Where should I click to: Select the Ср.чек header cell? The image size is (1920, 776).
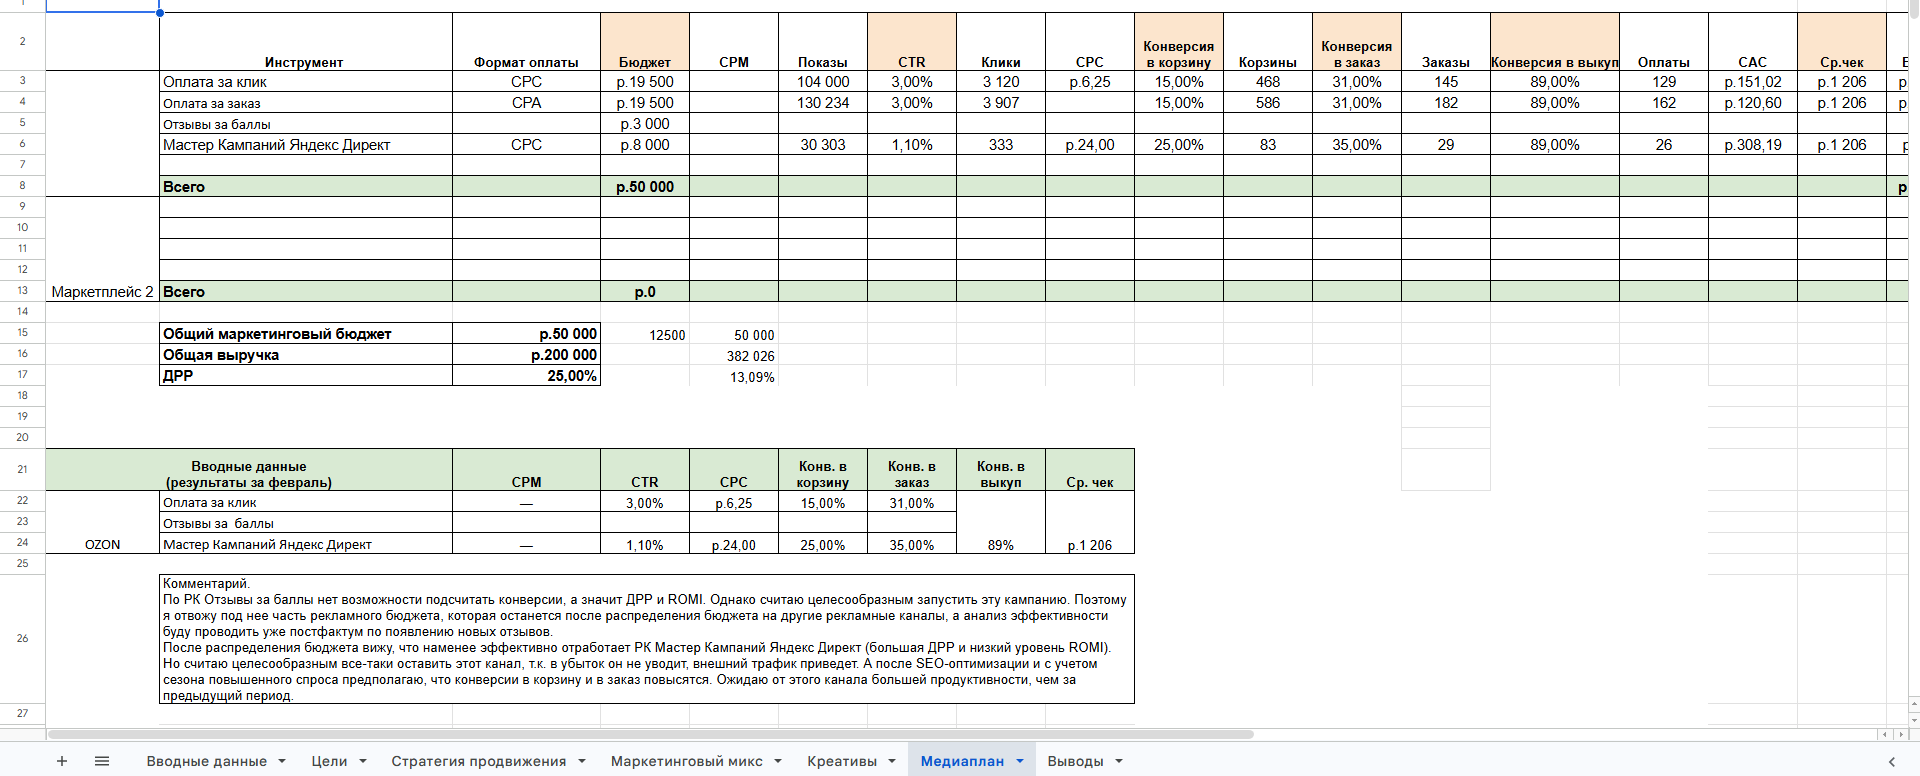click(1842, 42)
